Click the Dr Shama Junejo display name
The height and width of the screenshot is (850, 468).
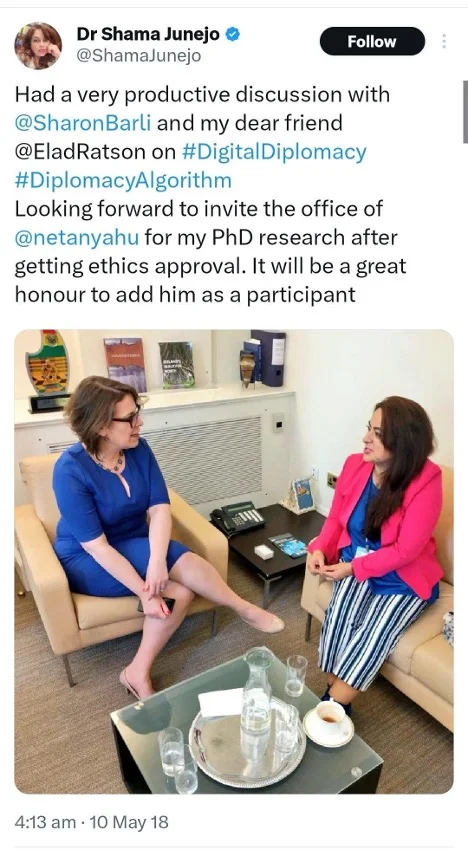click(x=148, y=34)
